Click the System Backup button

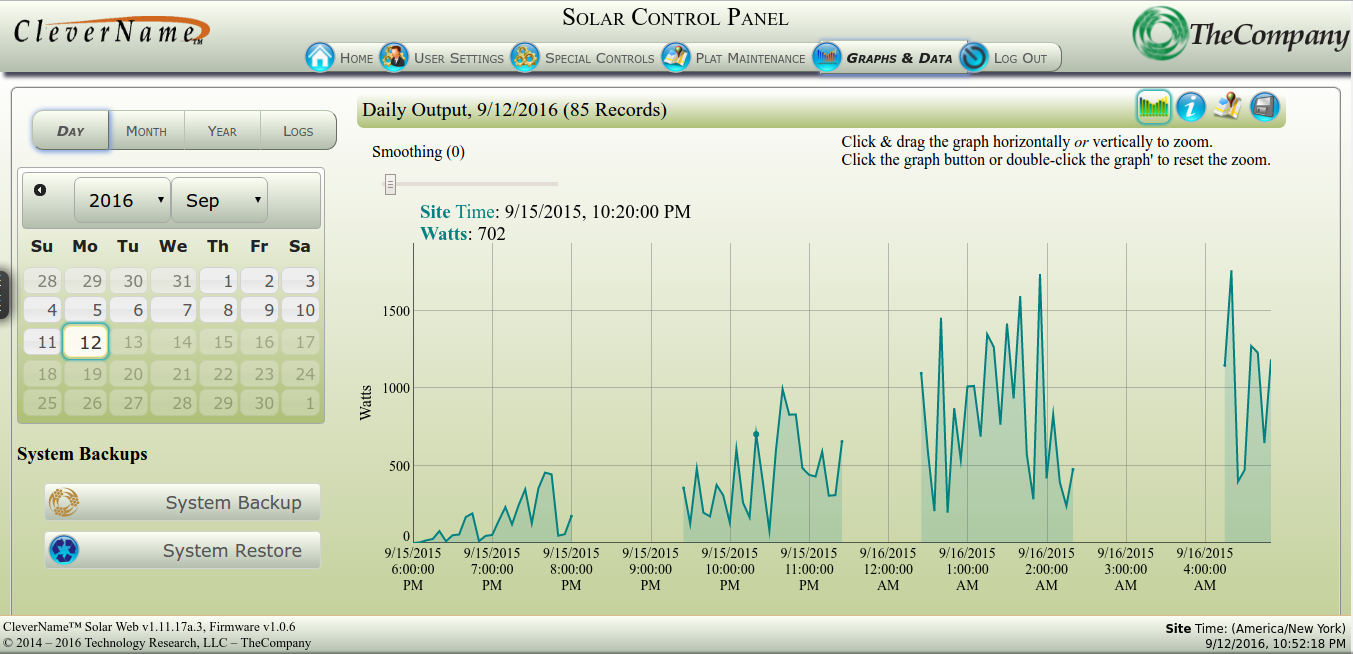coord(182,503)
